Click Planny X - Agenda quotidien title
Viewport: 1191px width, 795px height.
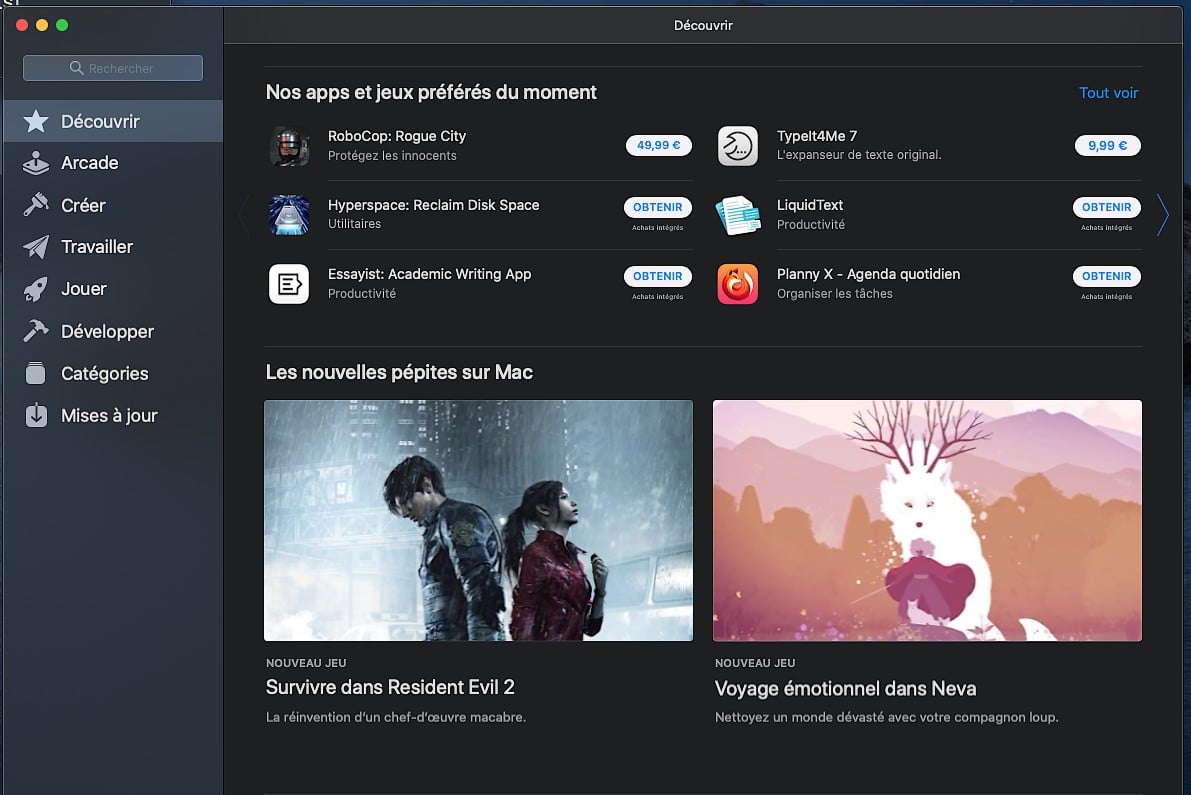(868, 274)
